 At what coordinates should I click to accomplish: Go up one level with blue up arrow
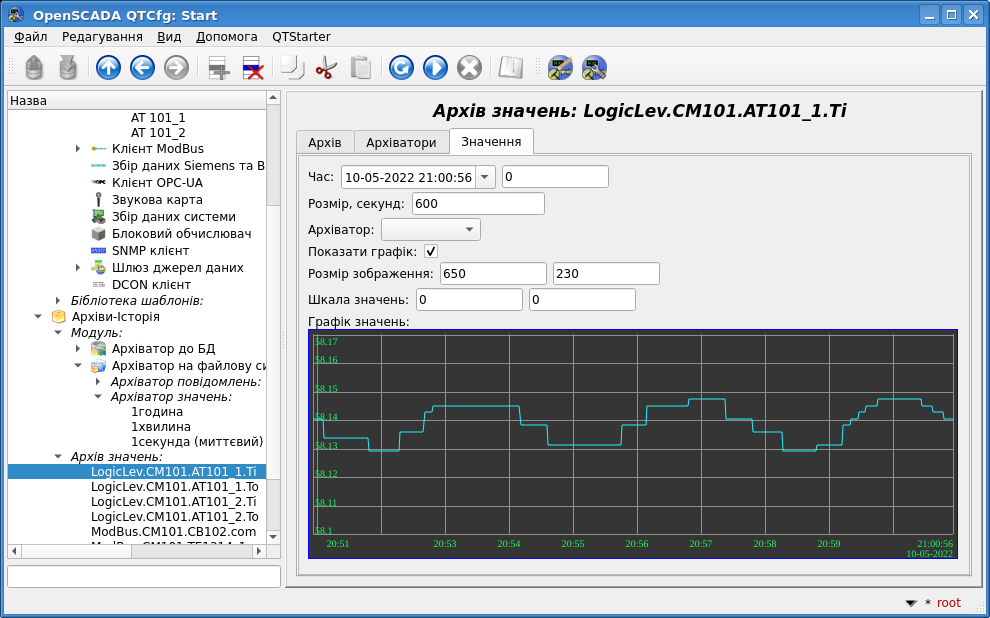pyautogui.click(x=109, y=68)
